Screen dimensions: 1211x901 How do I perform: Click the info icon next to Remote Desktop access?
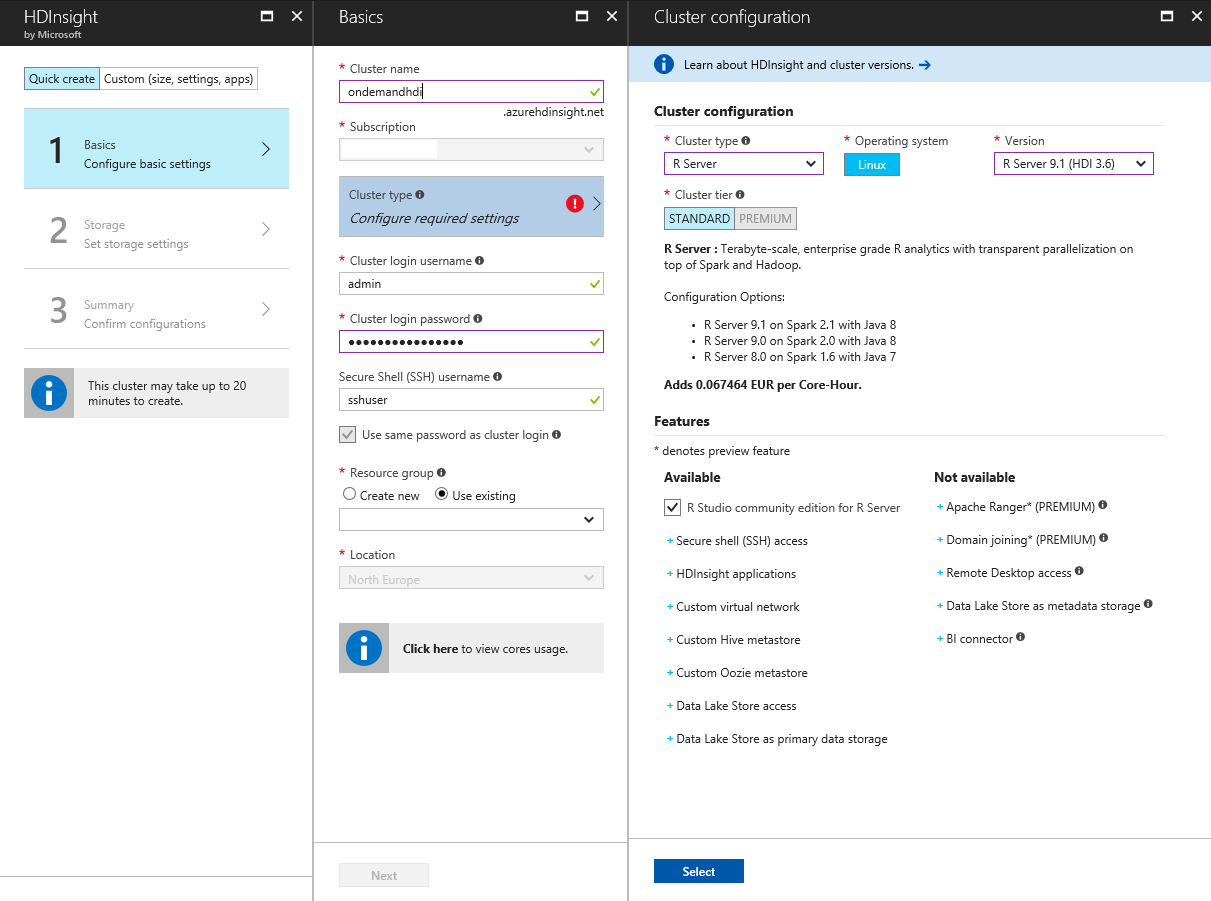click(x=1079, y=572)
